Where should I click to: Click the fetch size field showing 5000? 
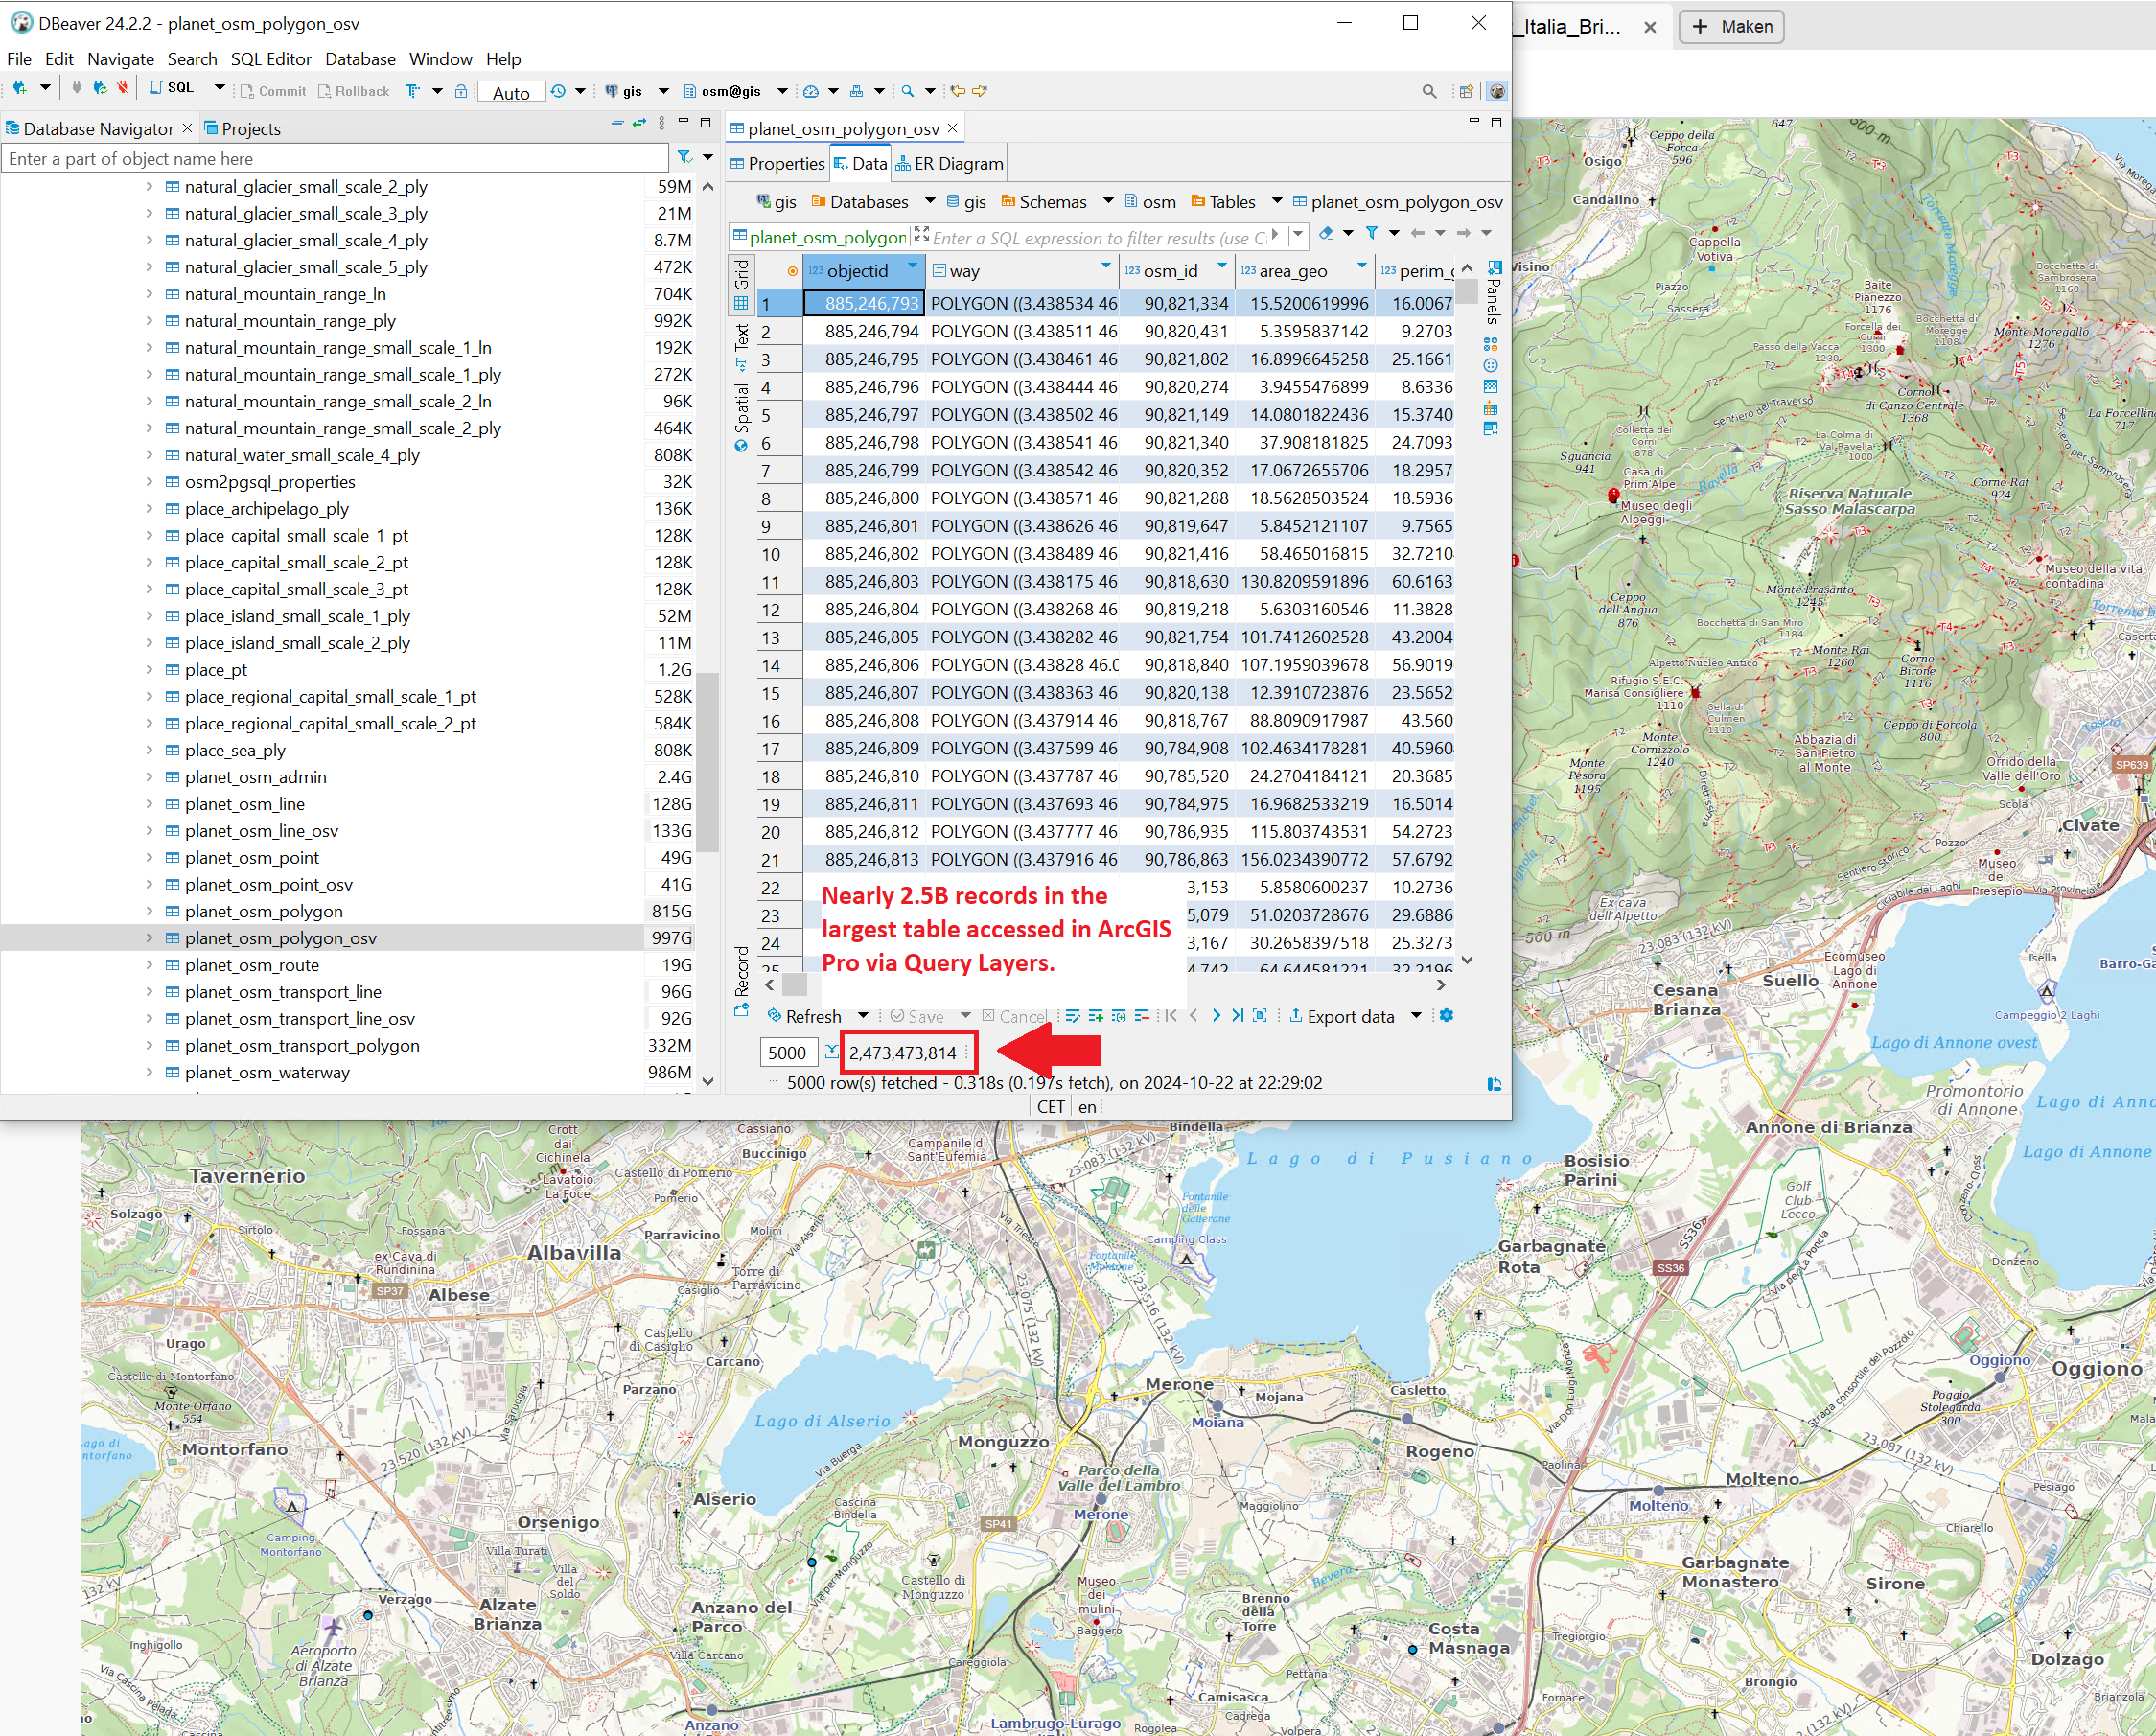point(788,1052)
